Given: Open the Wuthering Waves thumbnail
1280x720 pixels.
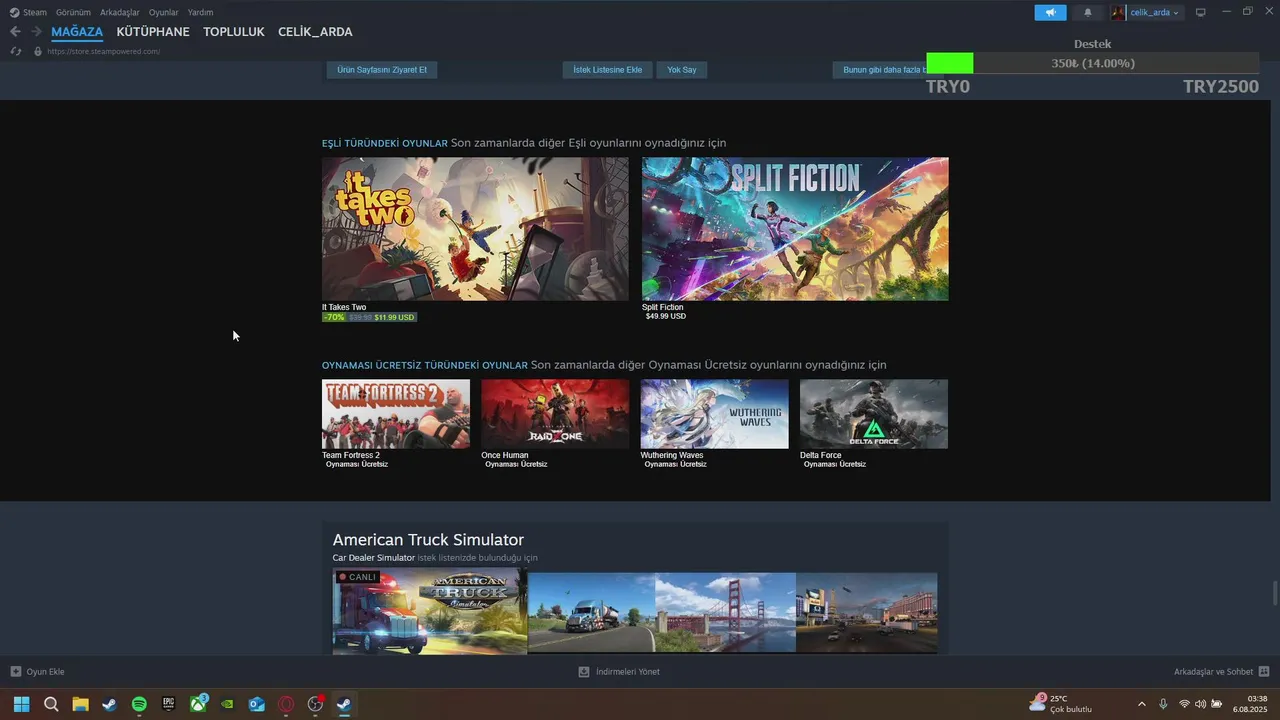Looking at the screenshot, I should (714, 414).
